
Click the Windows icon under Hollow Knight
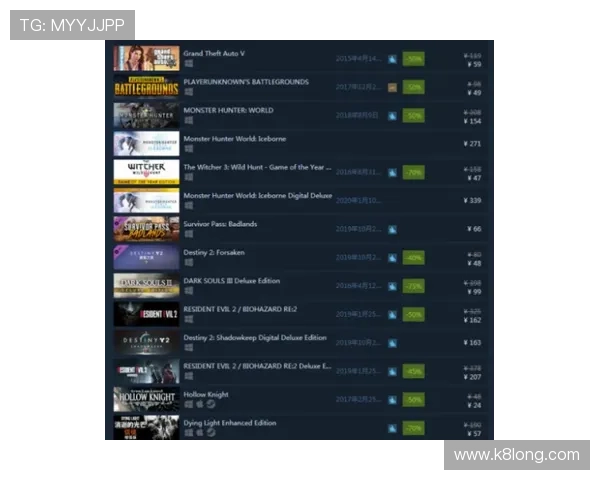pos(188,405)
